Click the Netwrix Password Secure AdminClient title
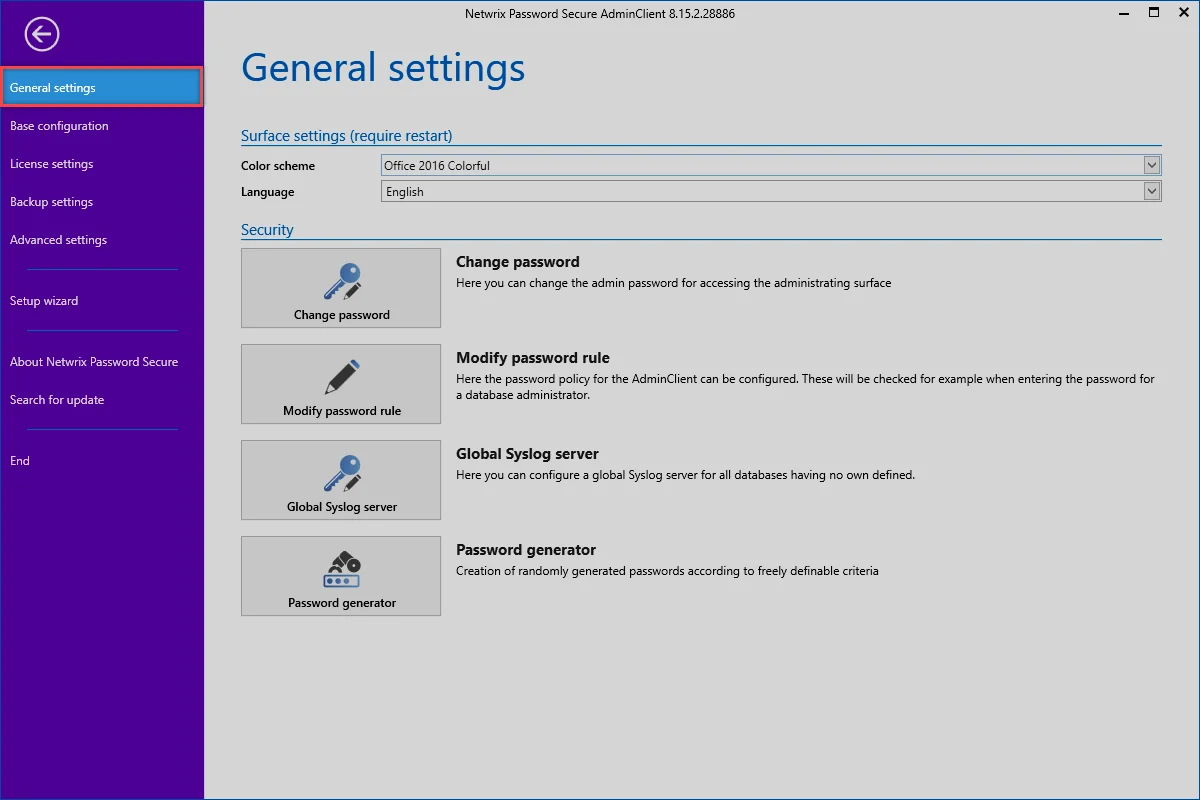 pyautogui.click(x=600, y=14)
